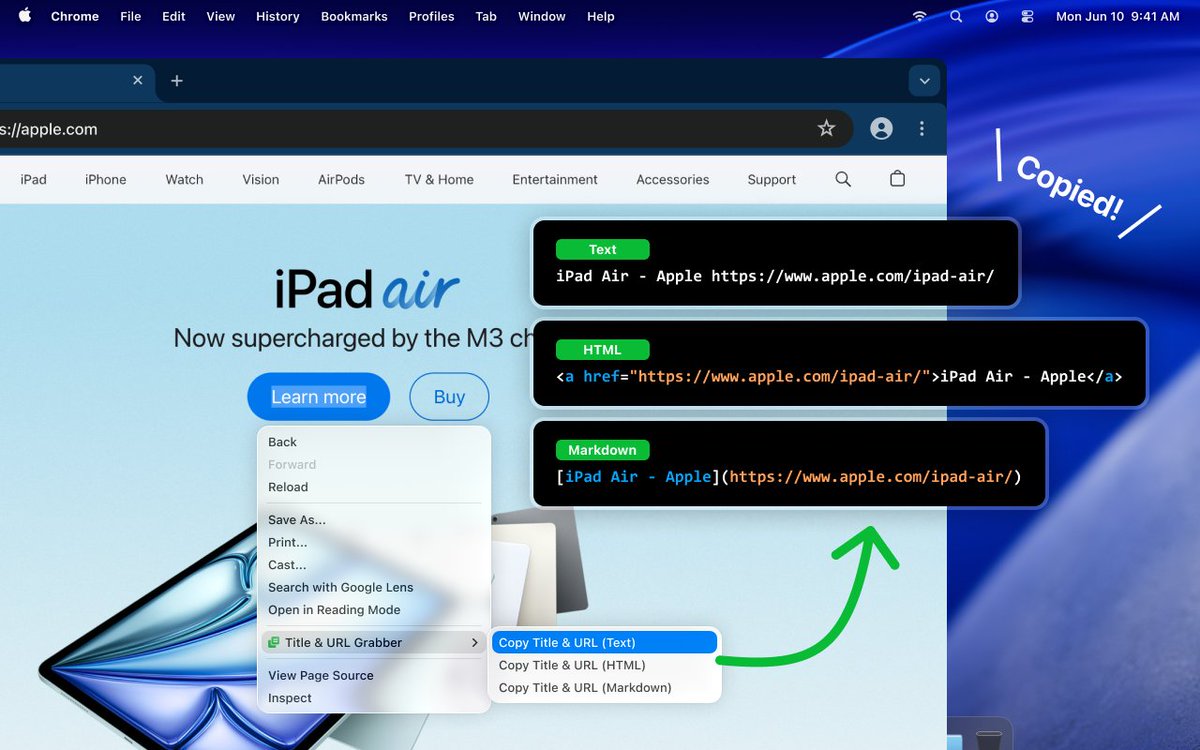Choose Back in context menu
1200x750 pixels.
click(x=374, y=442)
